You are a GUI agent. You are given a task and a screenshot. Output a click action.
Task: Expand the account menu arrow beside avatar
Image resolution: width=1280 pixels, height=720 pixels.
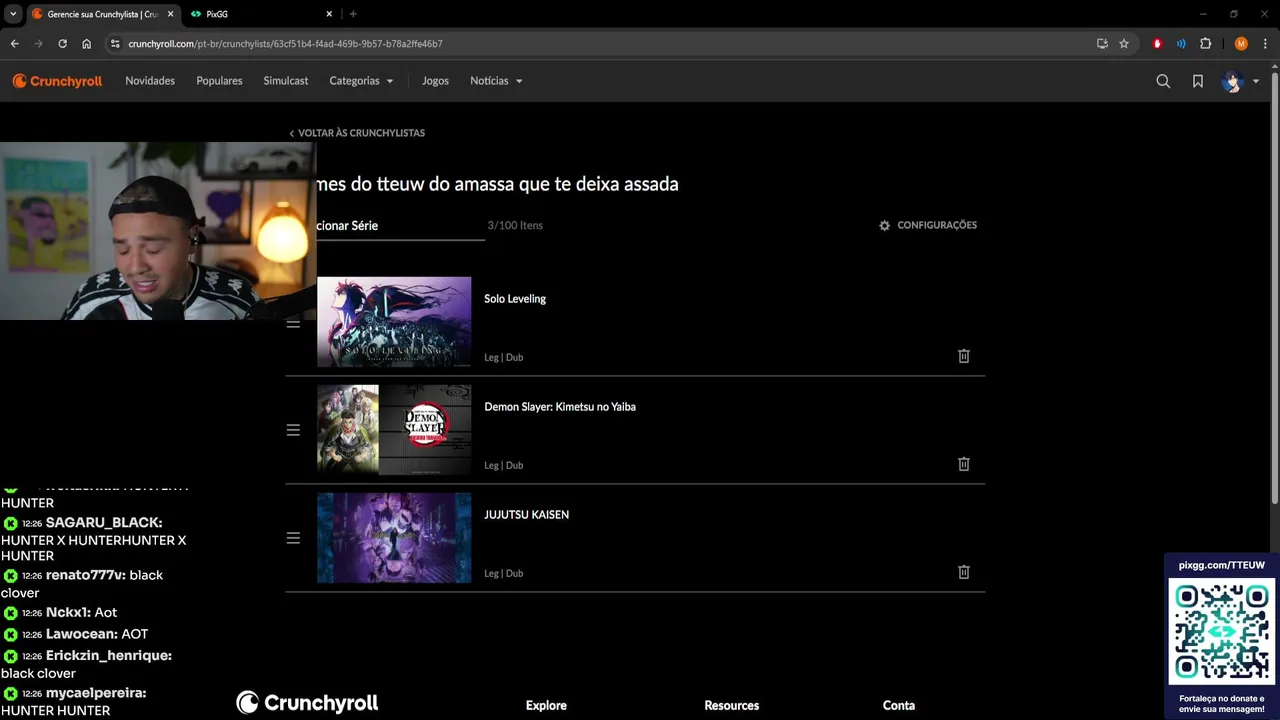pyautogui.click(x=1256, y=81)
